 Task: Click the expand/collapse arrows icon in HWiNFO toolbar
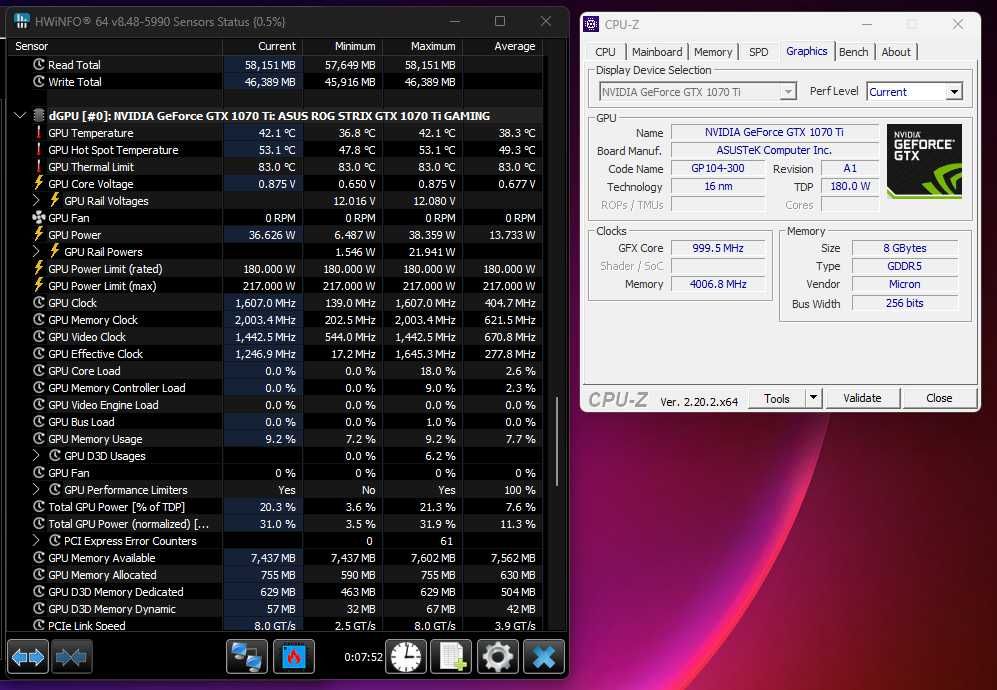(x=28, y=657)
